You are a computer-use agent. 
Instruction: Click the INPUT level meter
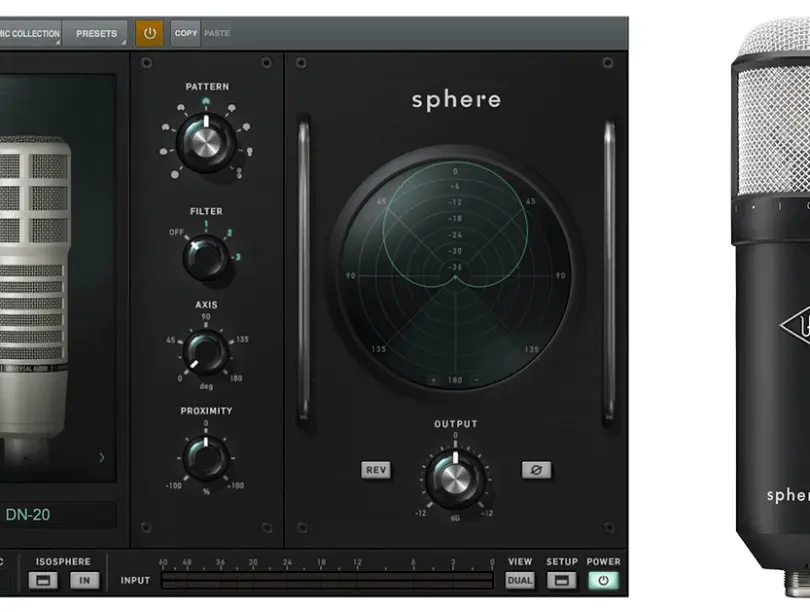click(x=326, y=580)
